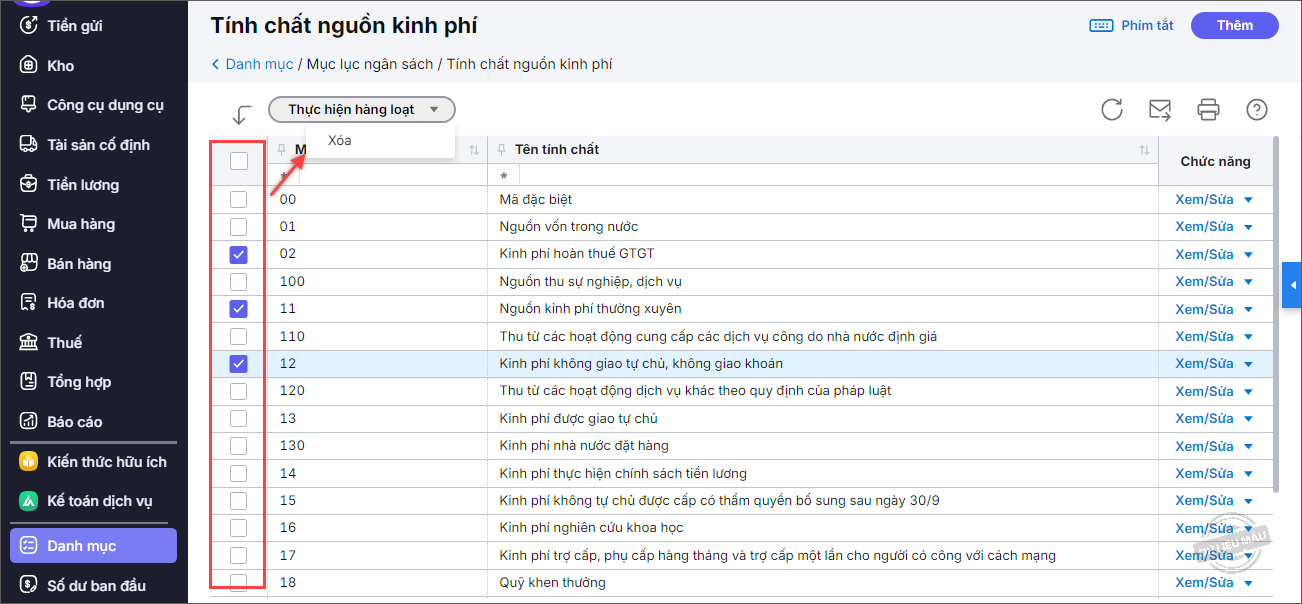Click the printer icon

(1209, 109)
